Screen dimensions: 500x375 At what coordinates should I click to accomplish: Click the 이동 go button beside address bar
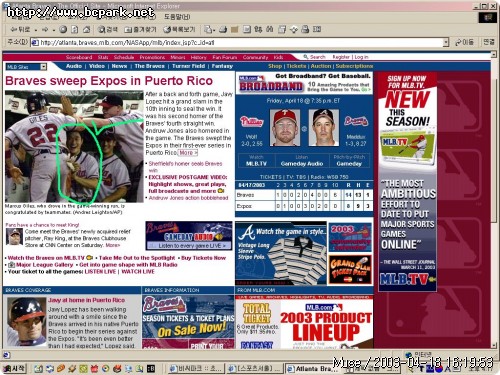(465, 42)
